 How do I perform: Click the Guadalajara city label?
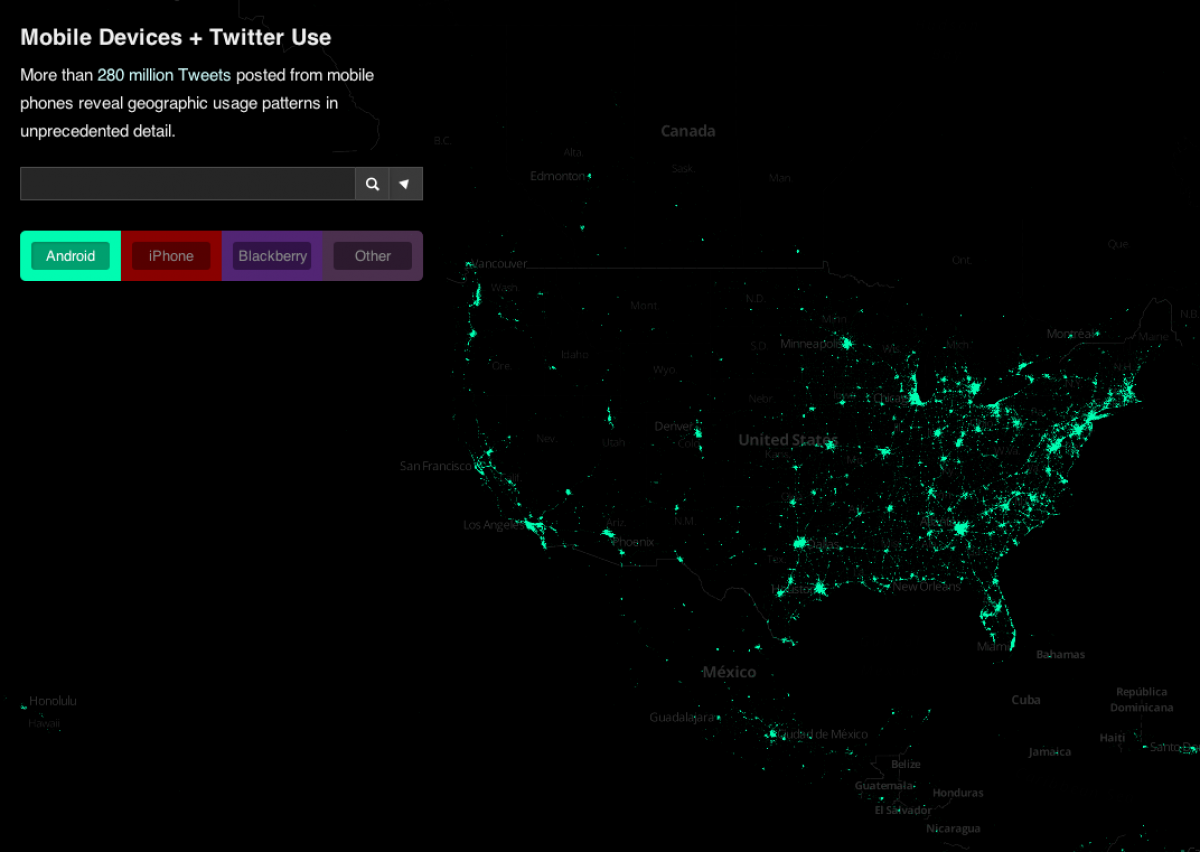pos(682,717)
